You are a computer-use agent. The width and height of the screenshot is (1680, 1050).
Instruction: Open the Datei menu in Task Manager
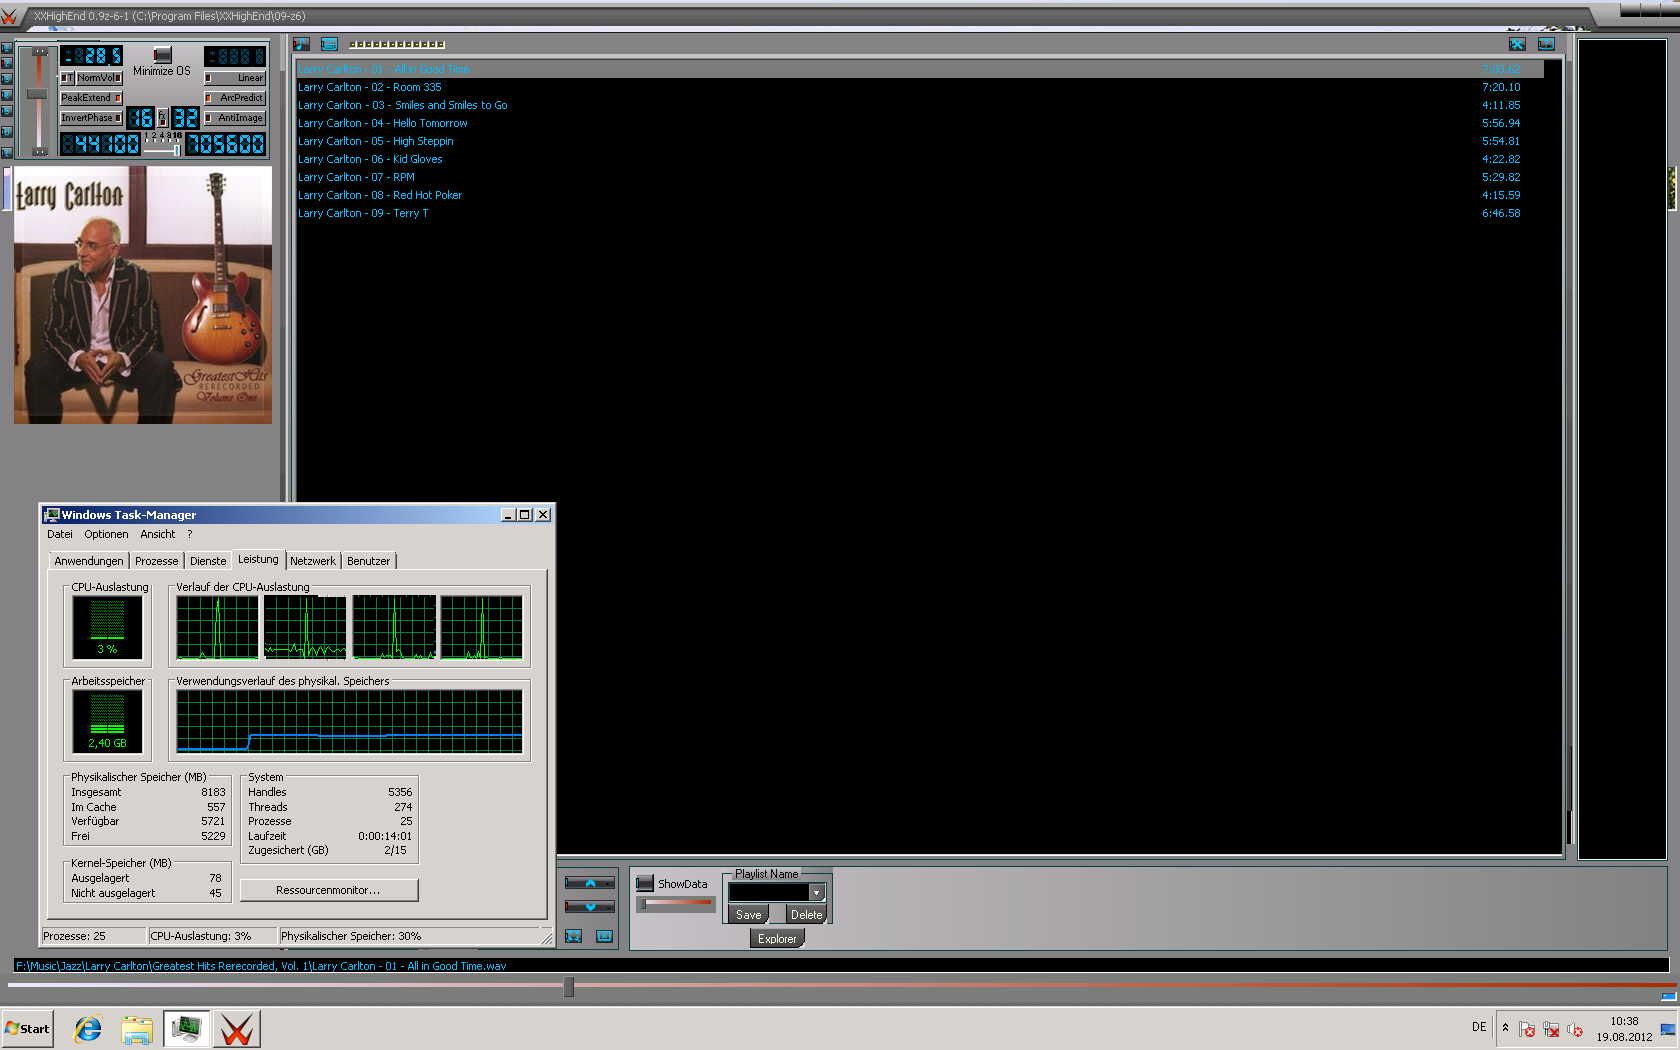tap(60, 534)
